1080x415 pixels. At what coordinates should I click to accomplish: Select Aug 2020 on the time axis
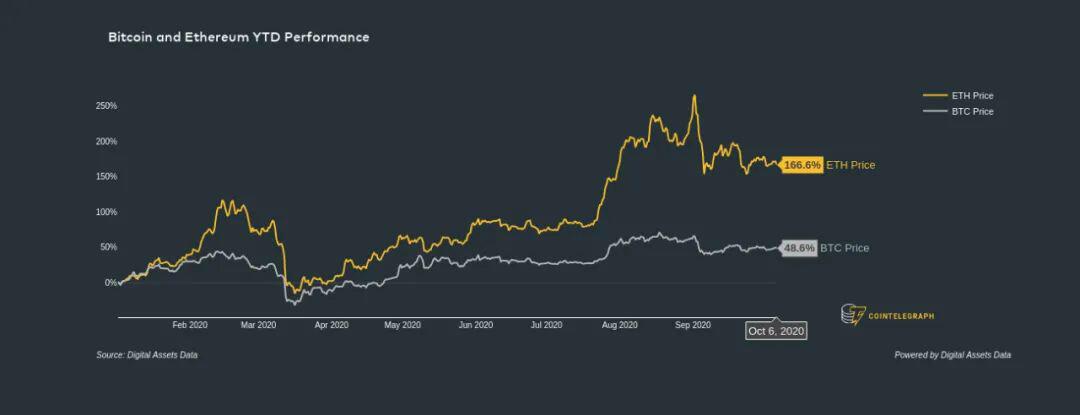point(619,325)
